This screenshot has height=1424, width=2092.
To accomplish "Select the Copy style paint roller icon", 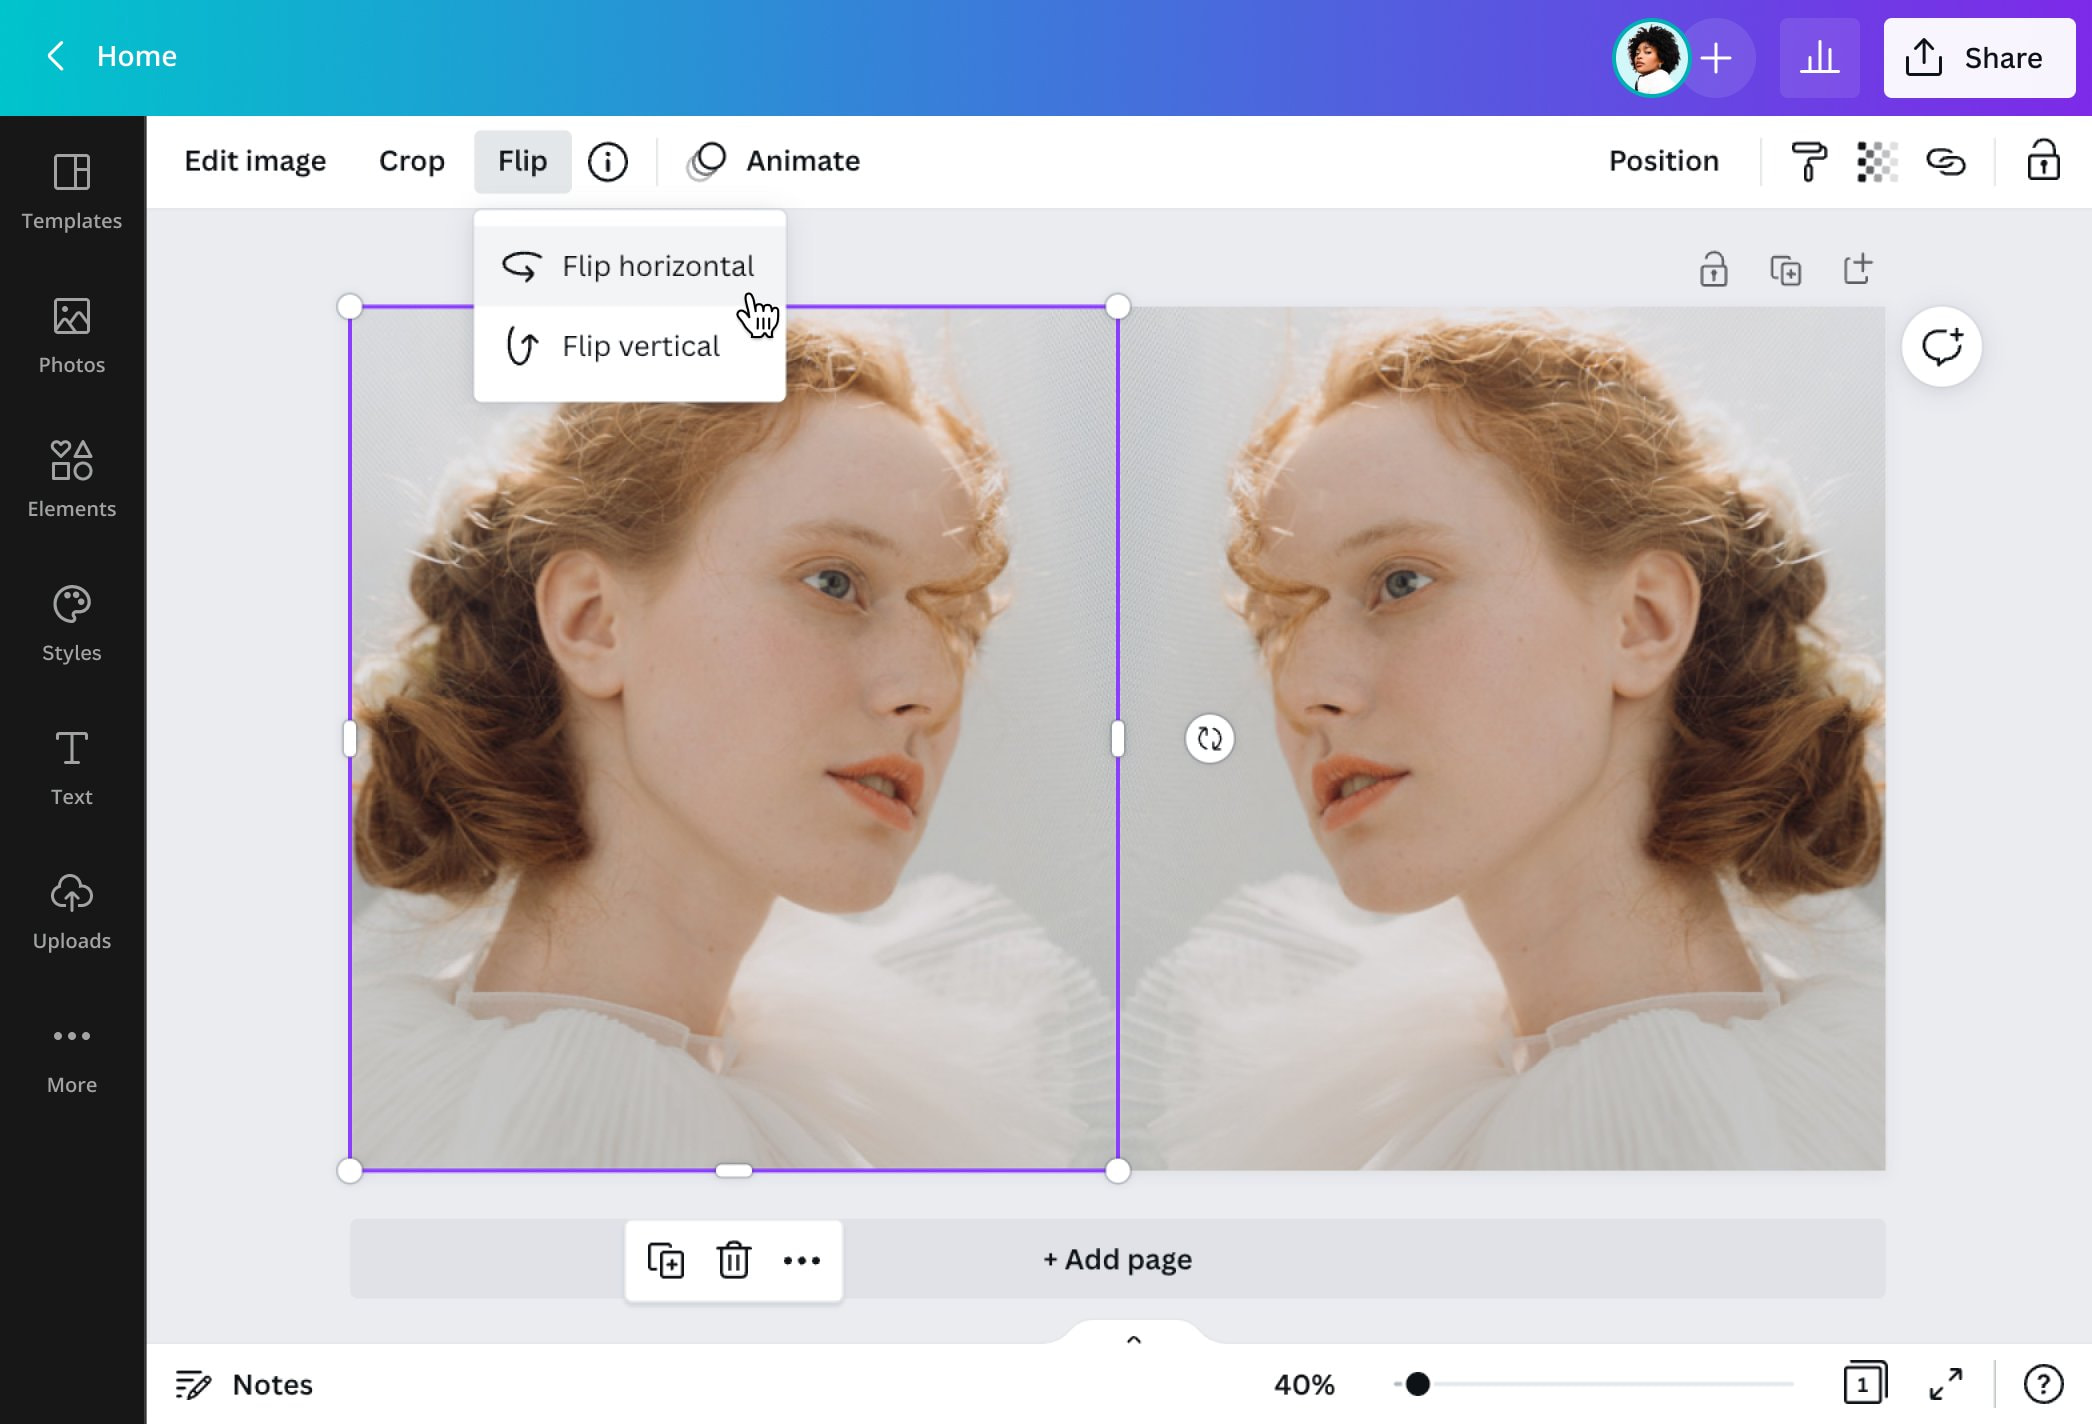I will [x=1809, y=160].
